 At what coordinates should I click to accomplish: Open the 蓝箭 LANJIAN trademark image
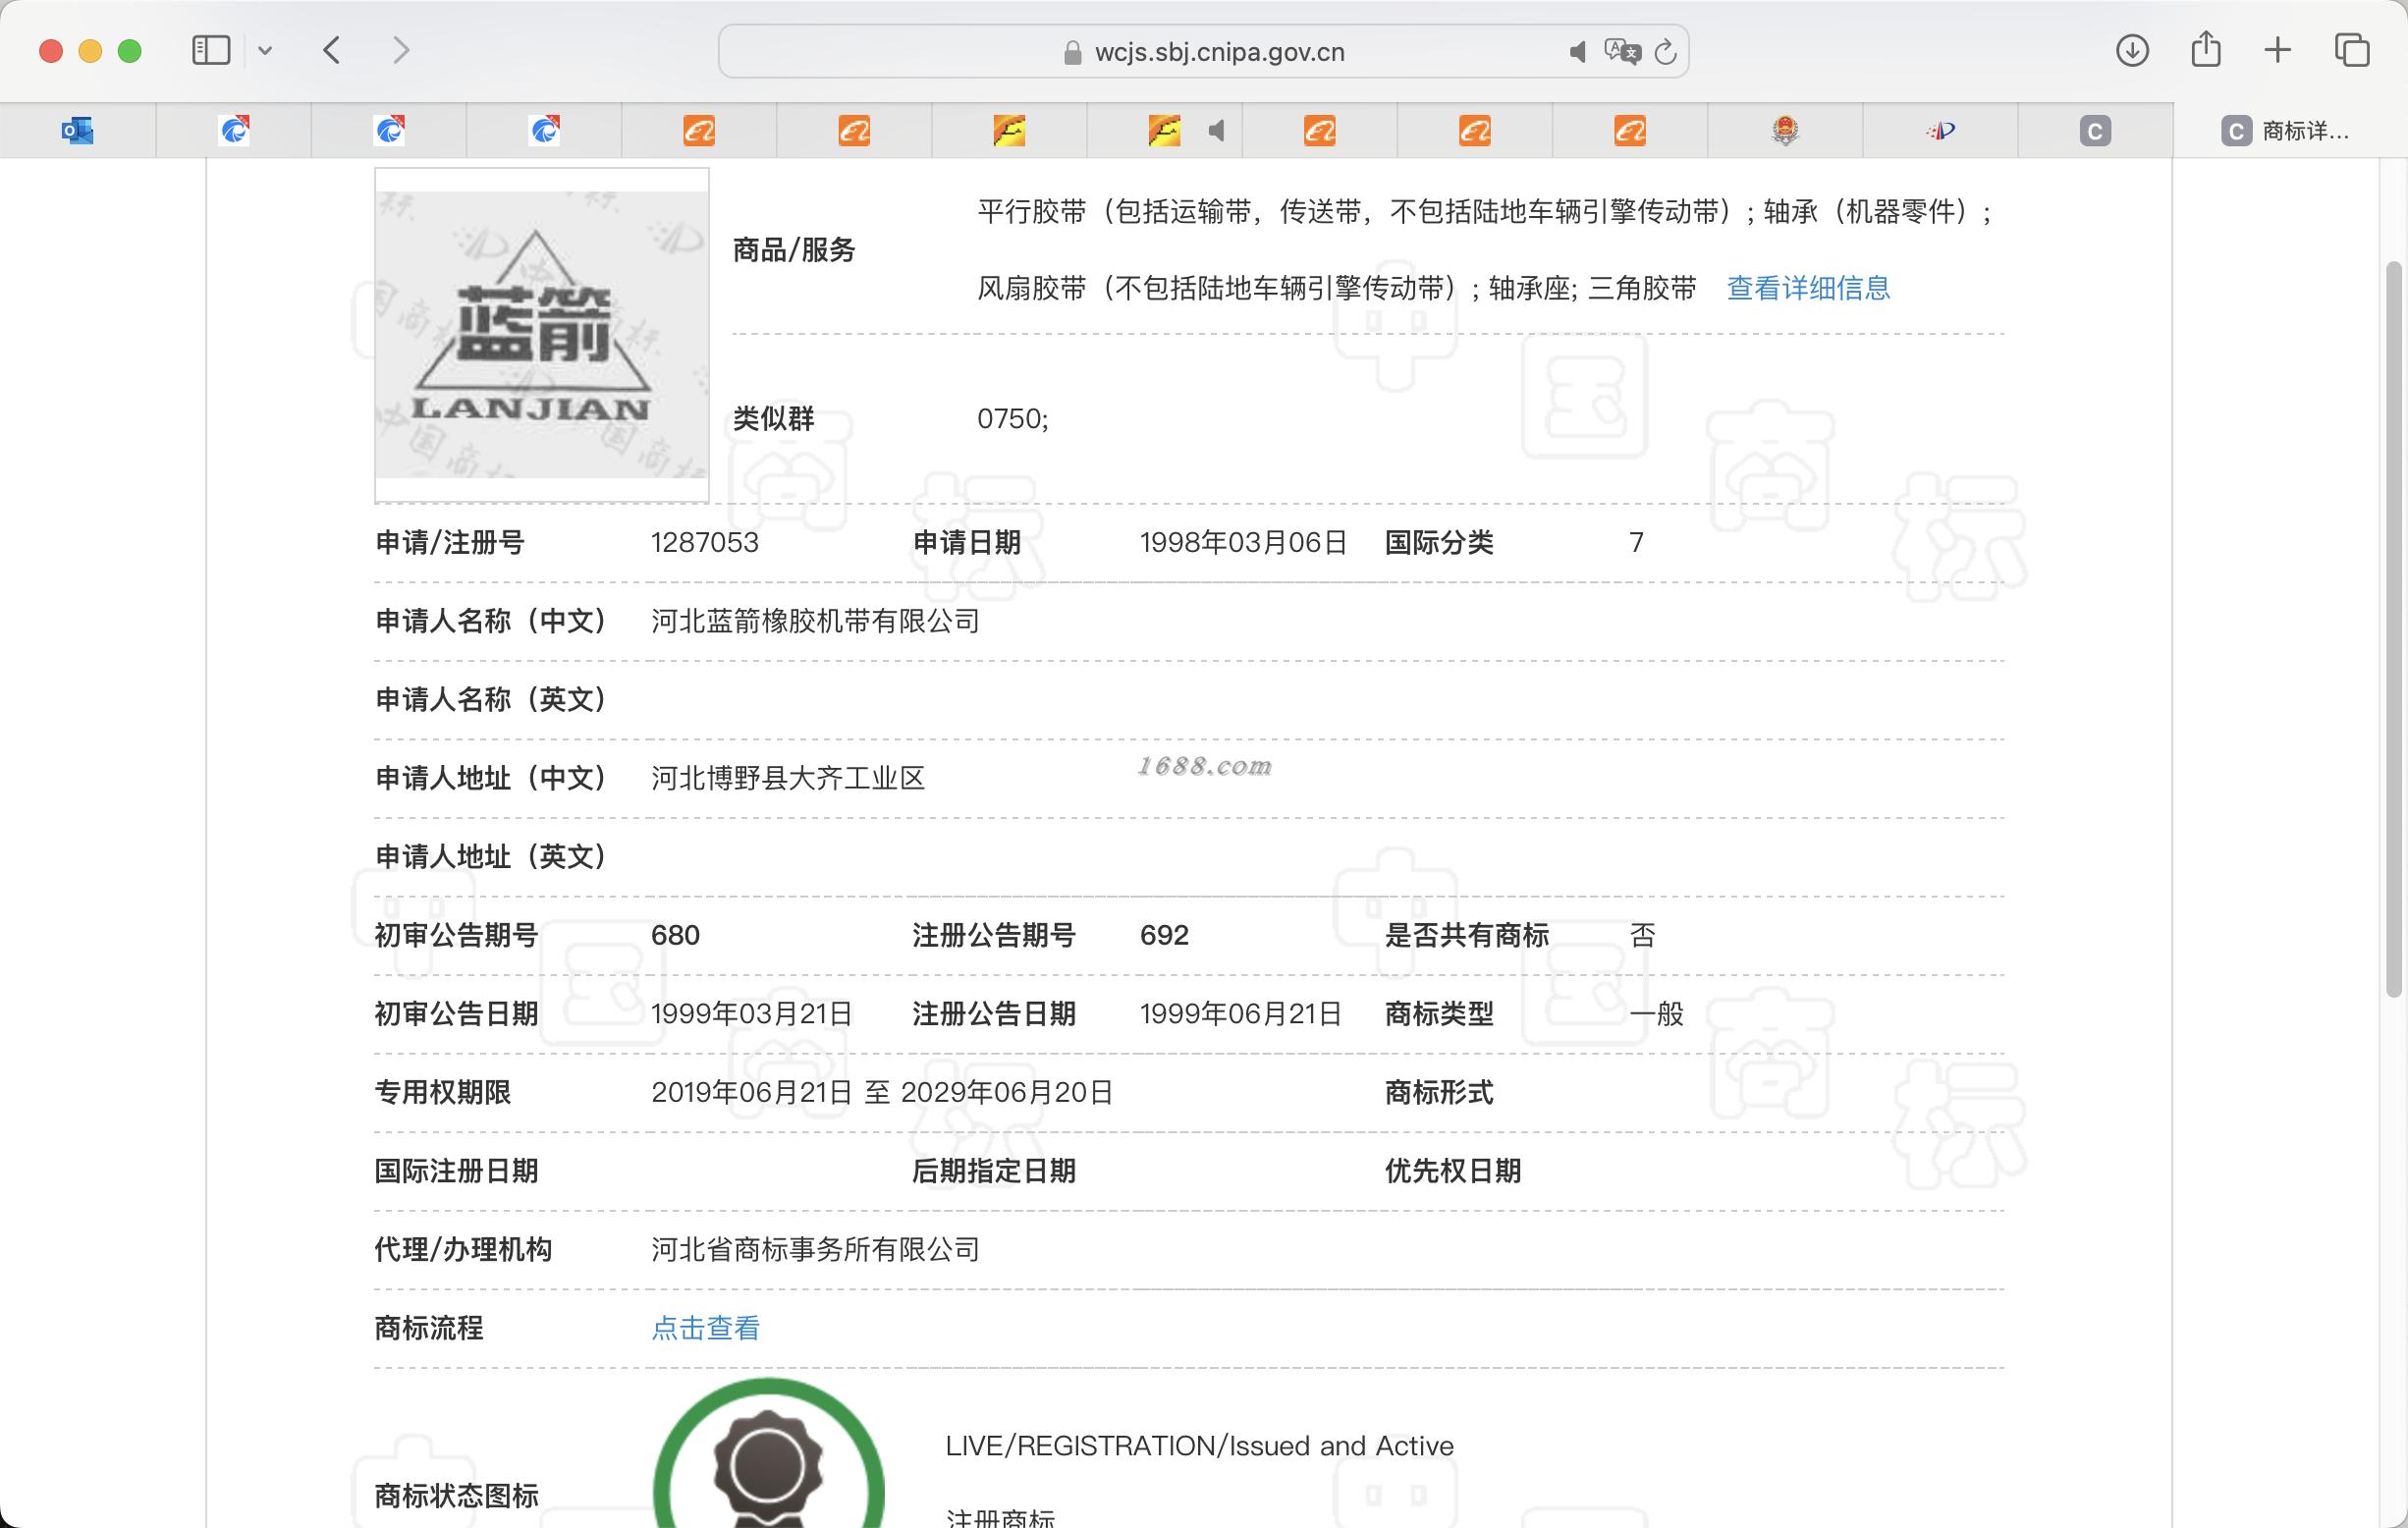point(542,334)
